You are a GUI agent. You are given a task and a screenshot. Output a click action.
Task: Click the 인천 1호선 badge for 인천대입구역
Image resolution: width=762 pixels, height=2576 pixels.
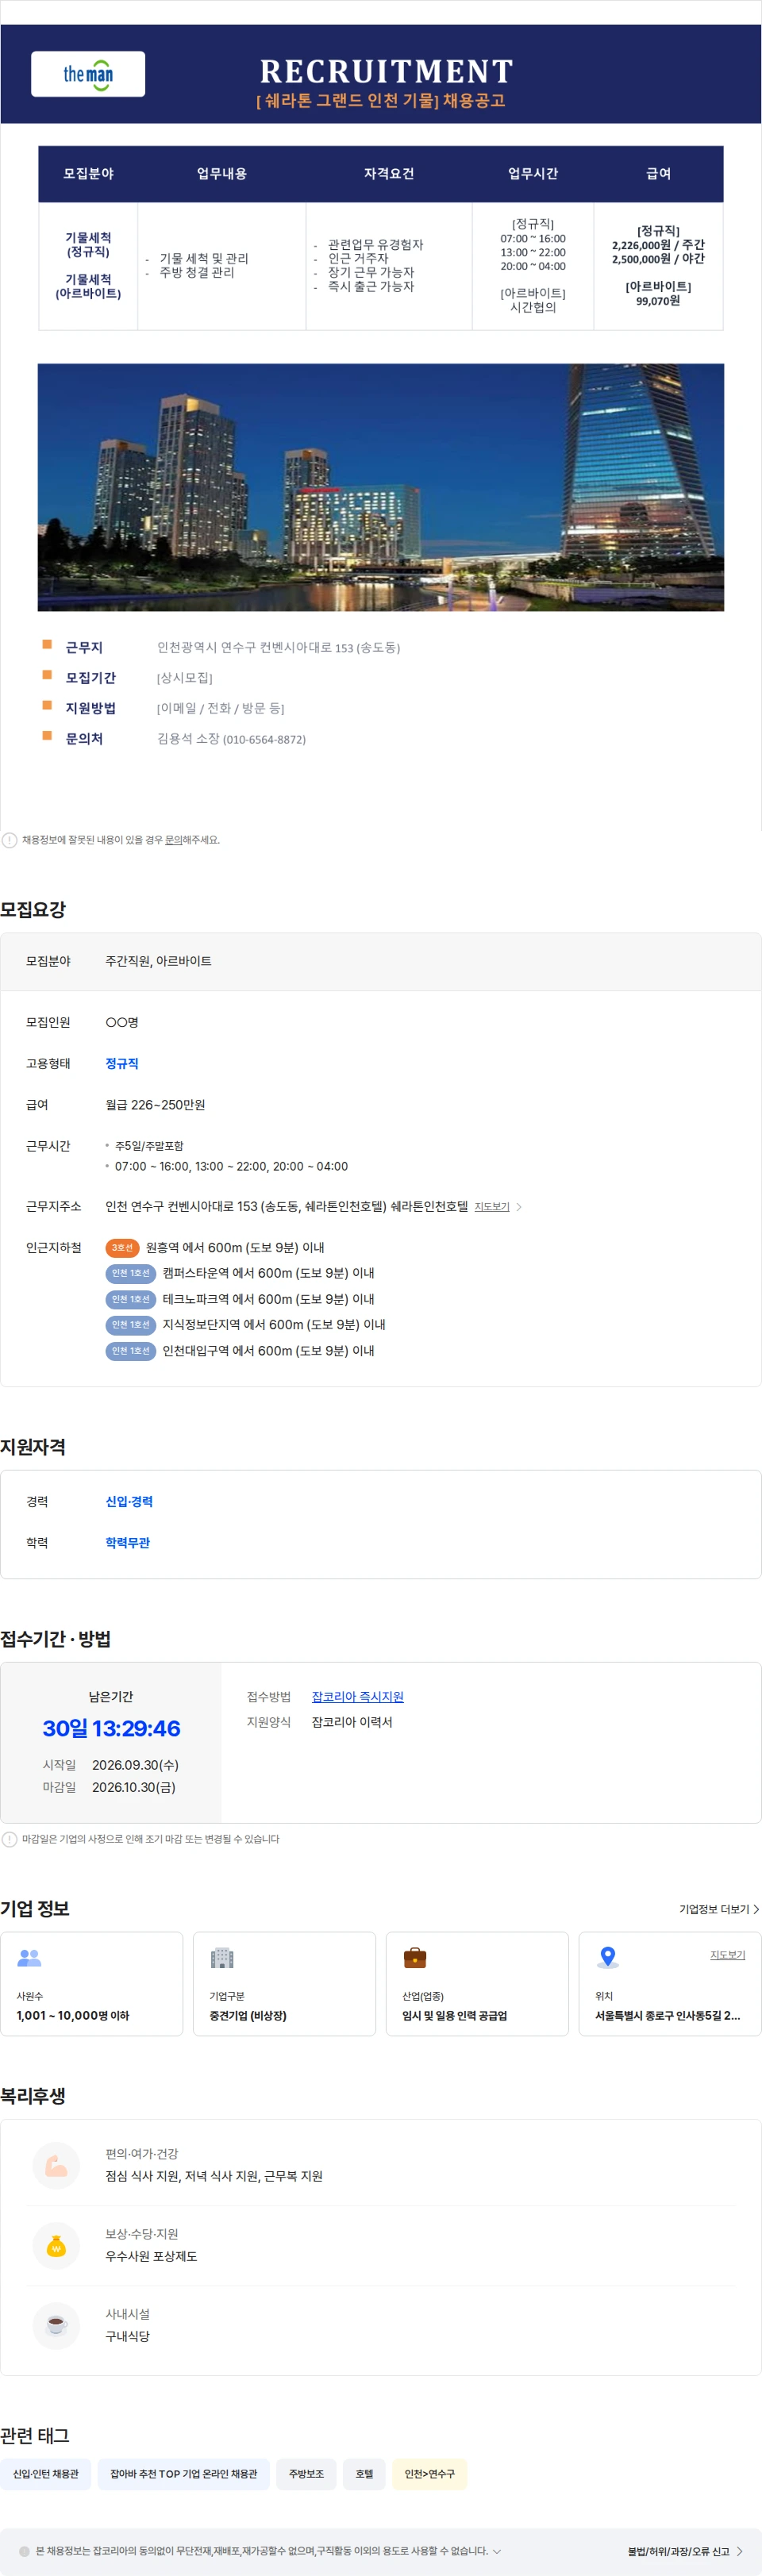tap(131, 1351)
